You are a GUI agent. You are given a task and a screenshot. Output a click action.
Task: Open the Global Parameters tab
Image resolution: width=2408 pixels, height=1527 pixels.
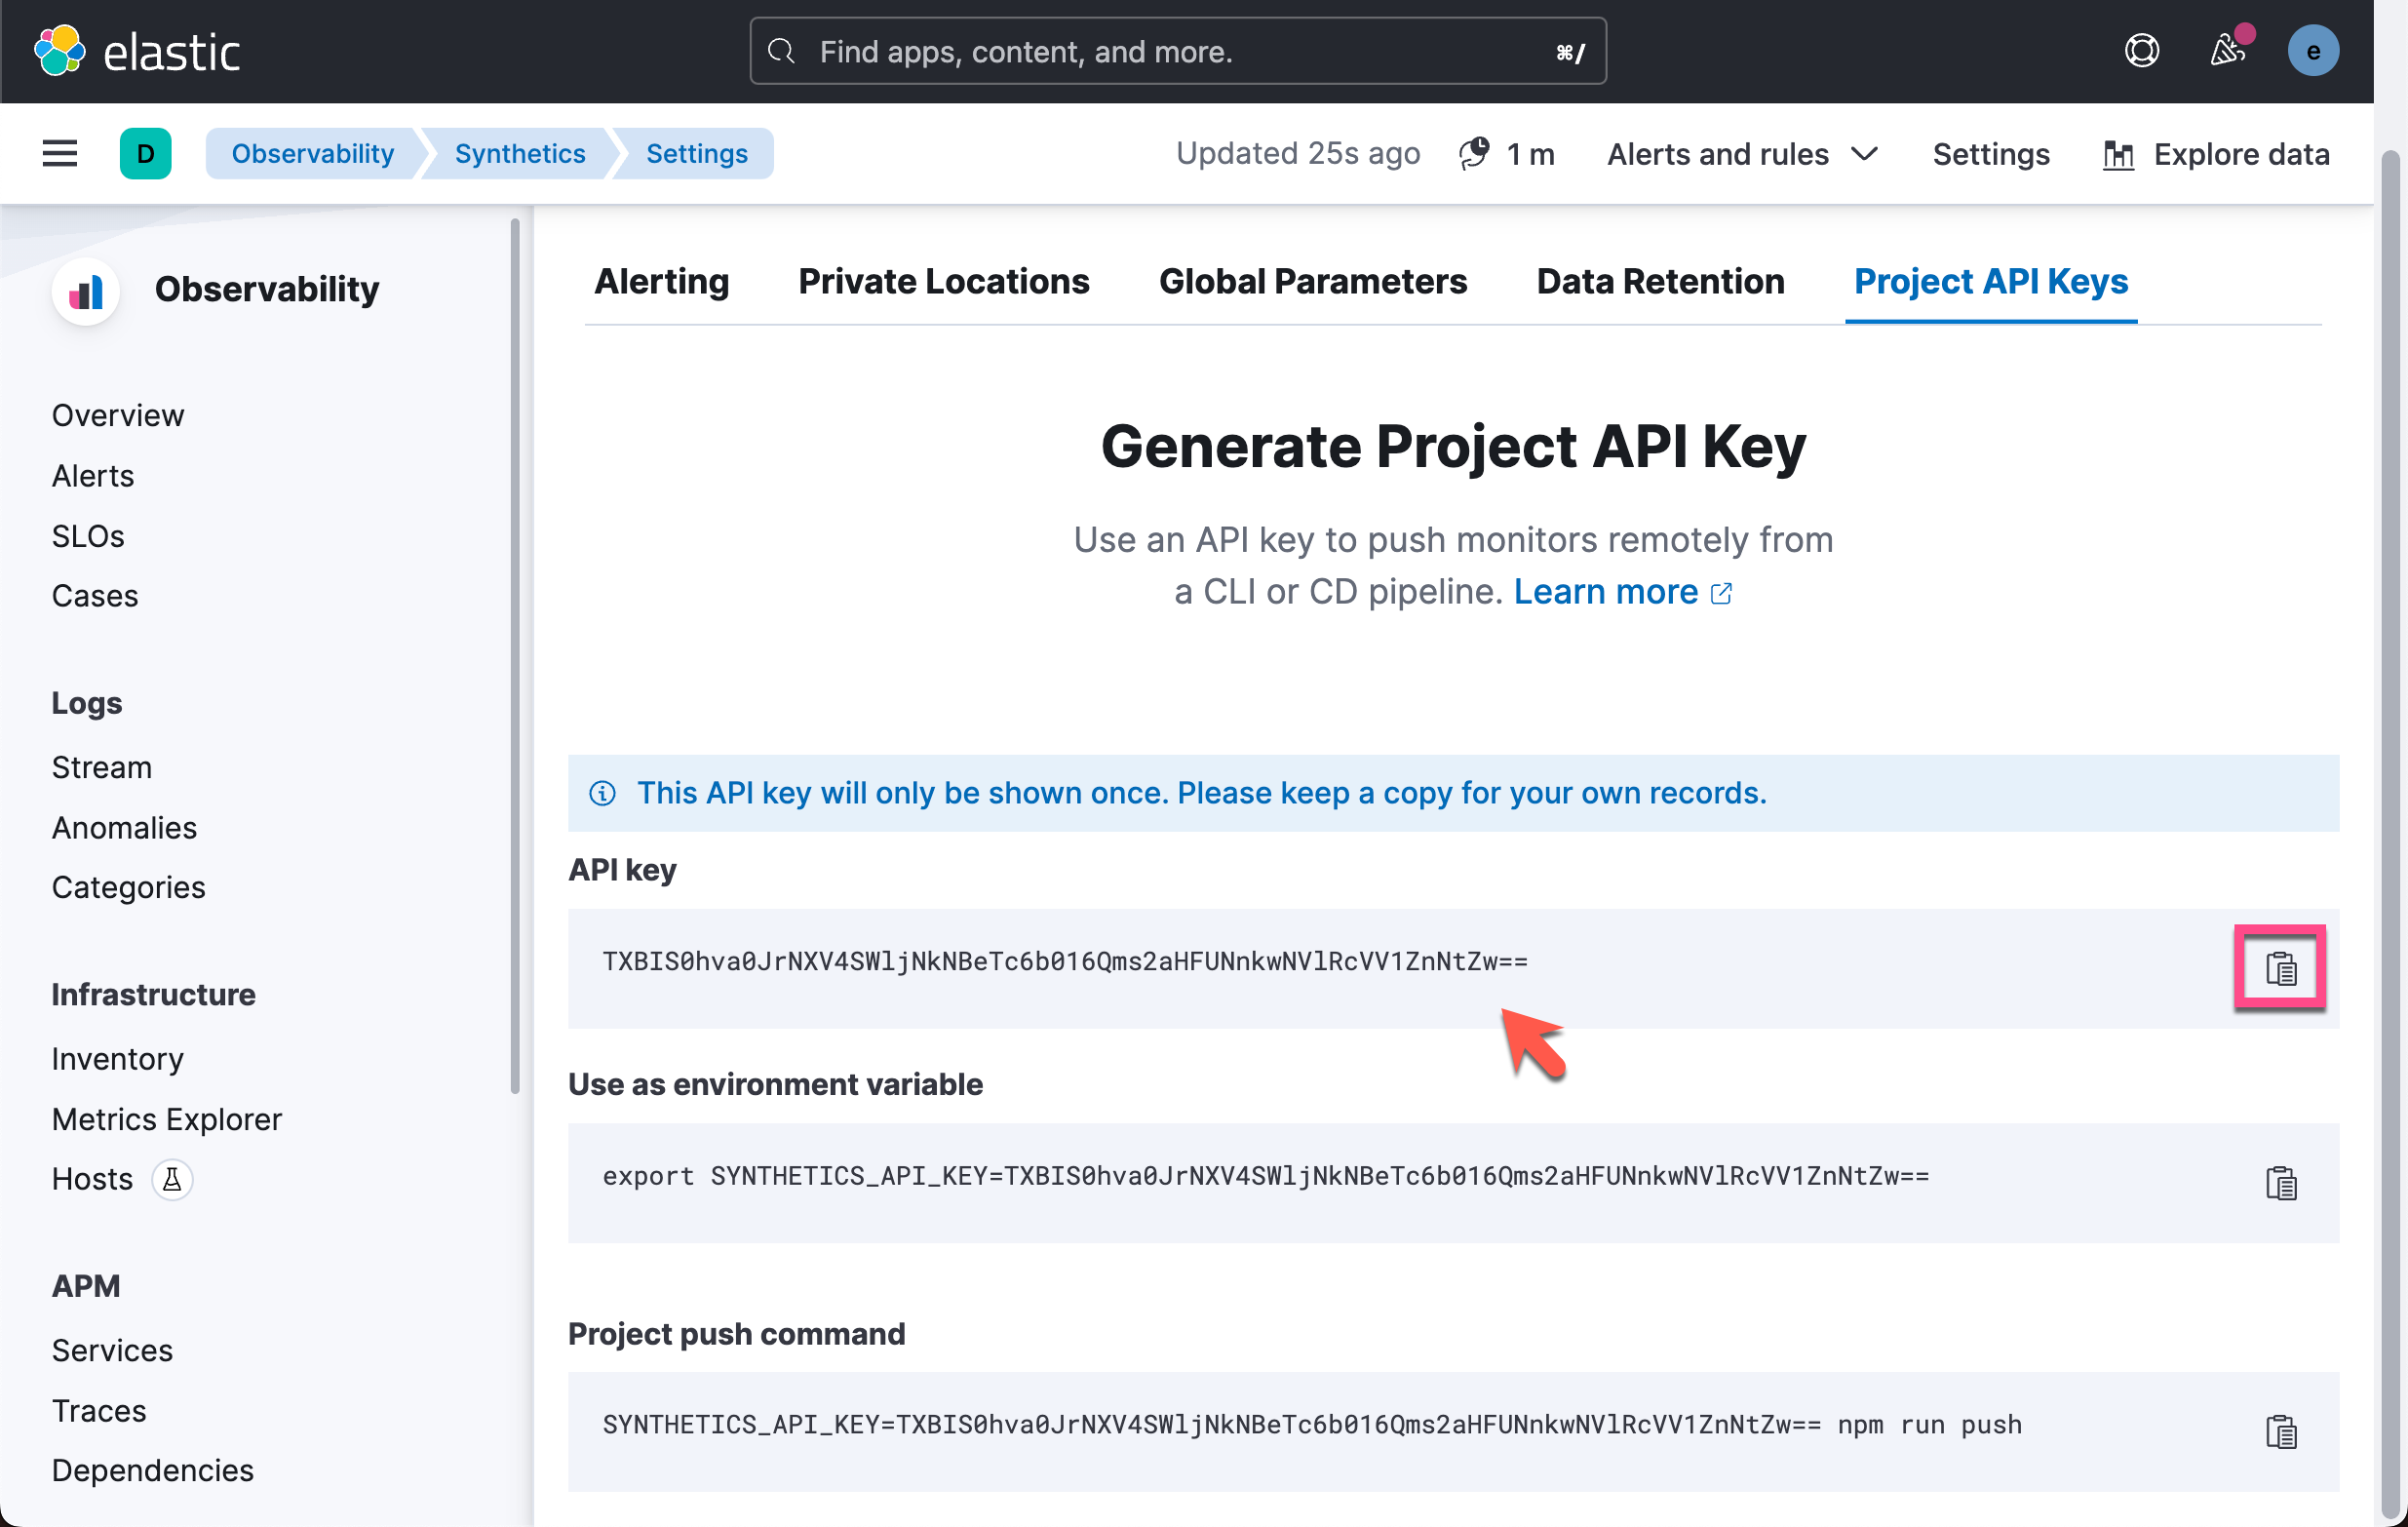[1312, 282]
